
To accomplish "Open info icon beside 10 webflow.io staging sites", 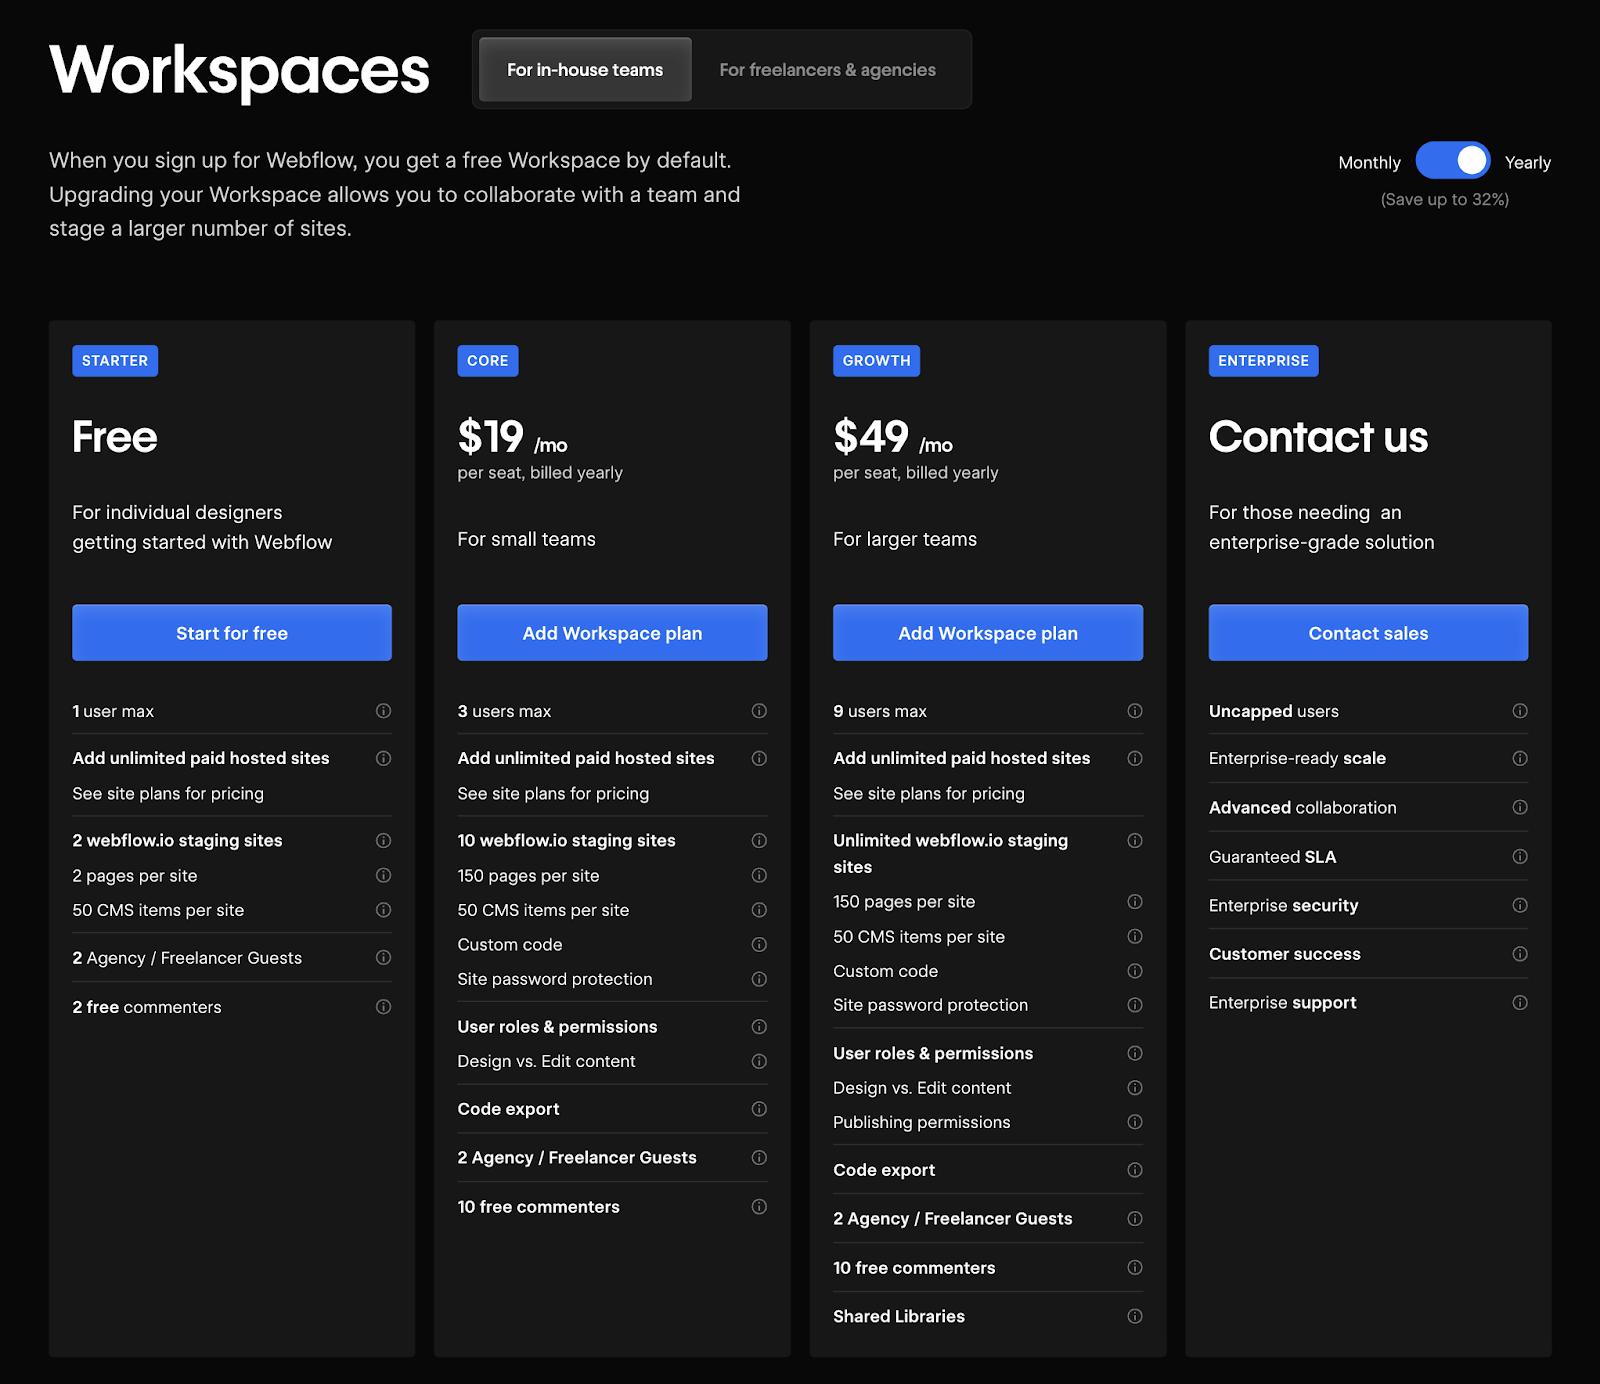I will pyautogui.click(x=759, y=841).
